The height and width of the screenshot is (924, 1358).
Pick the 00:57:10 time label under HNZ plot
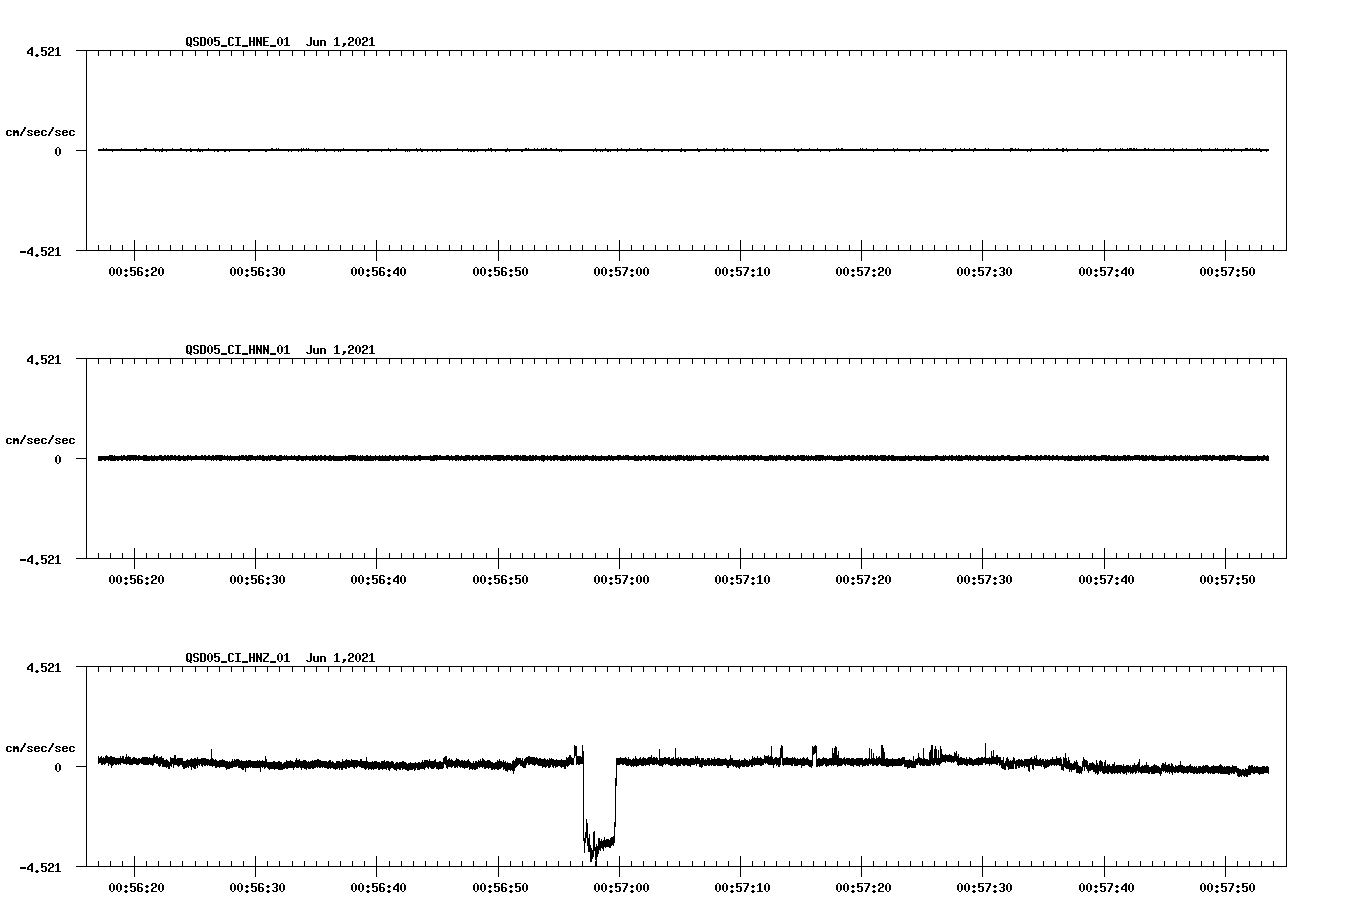pos(742,887)
